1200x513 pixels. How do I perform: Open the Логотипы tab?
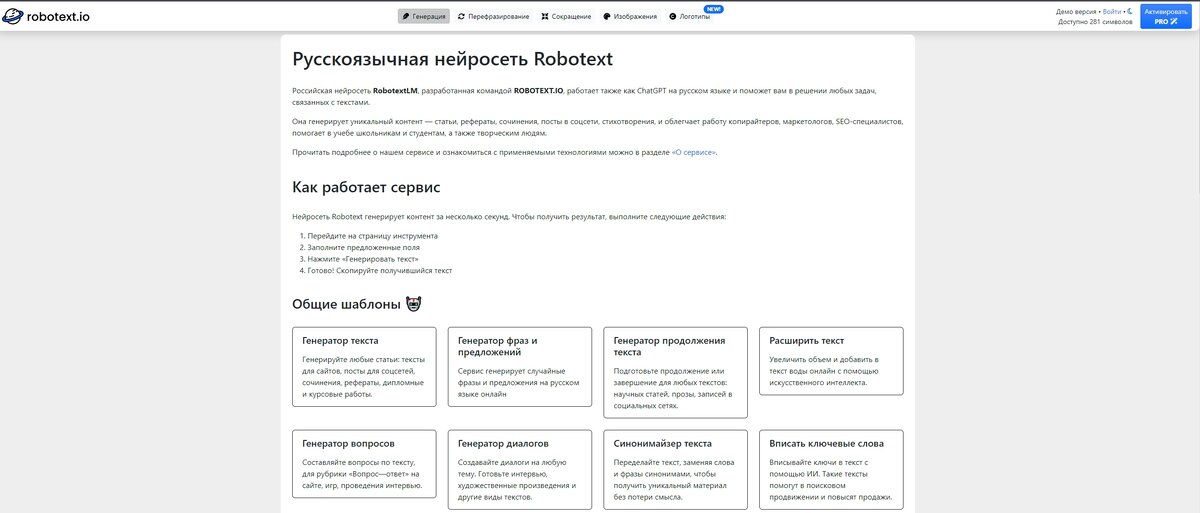(x=690, y=16)
